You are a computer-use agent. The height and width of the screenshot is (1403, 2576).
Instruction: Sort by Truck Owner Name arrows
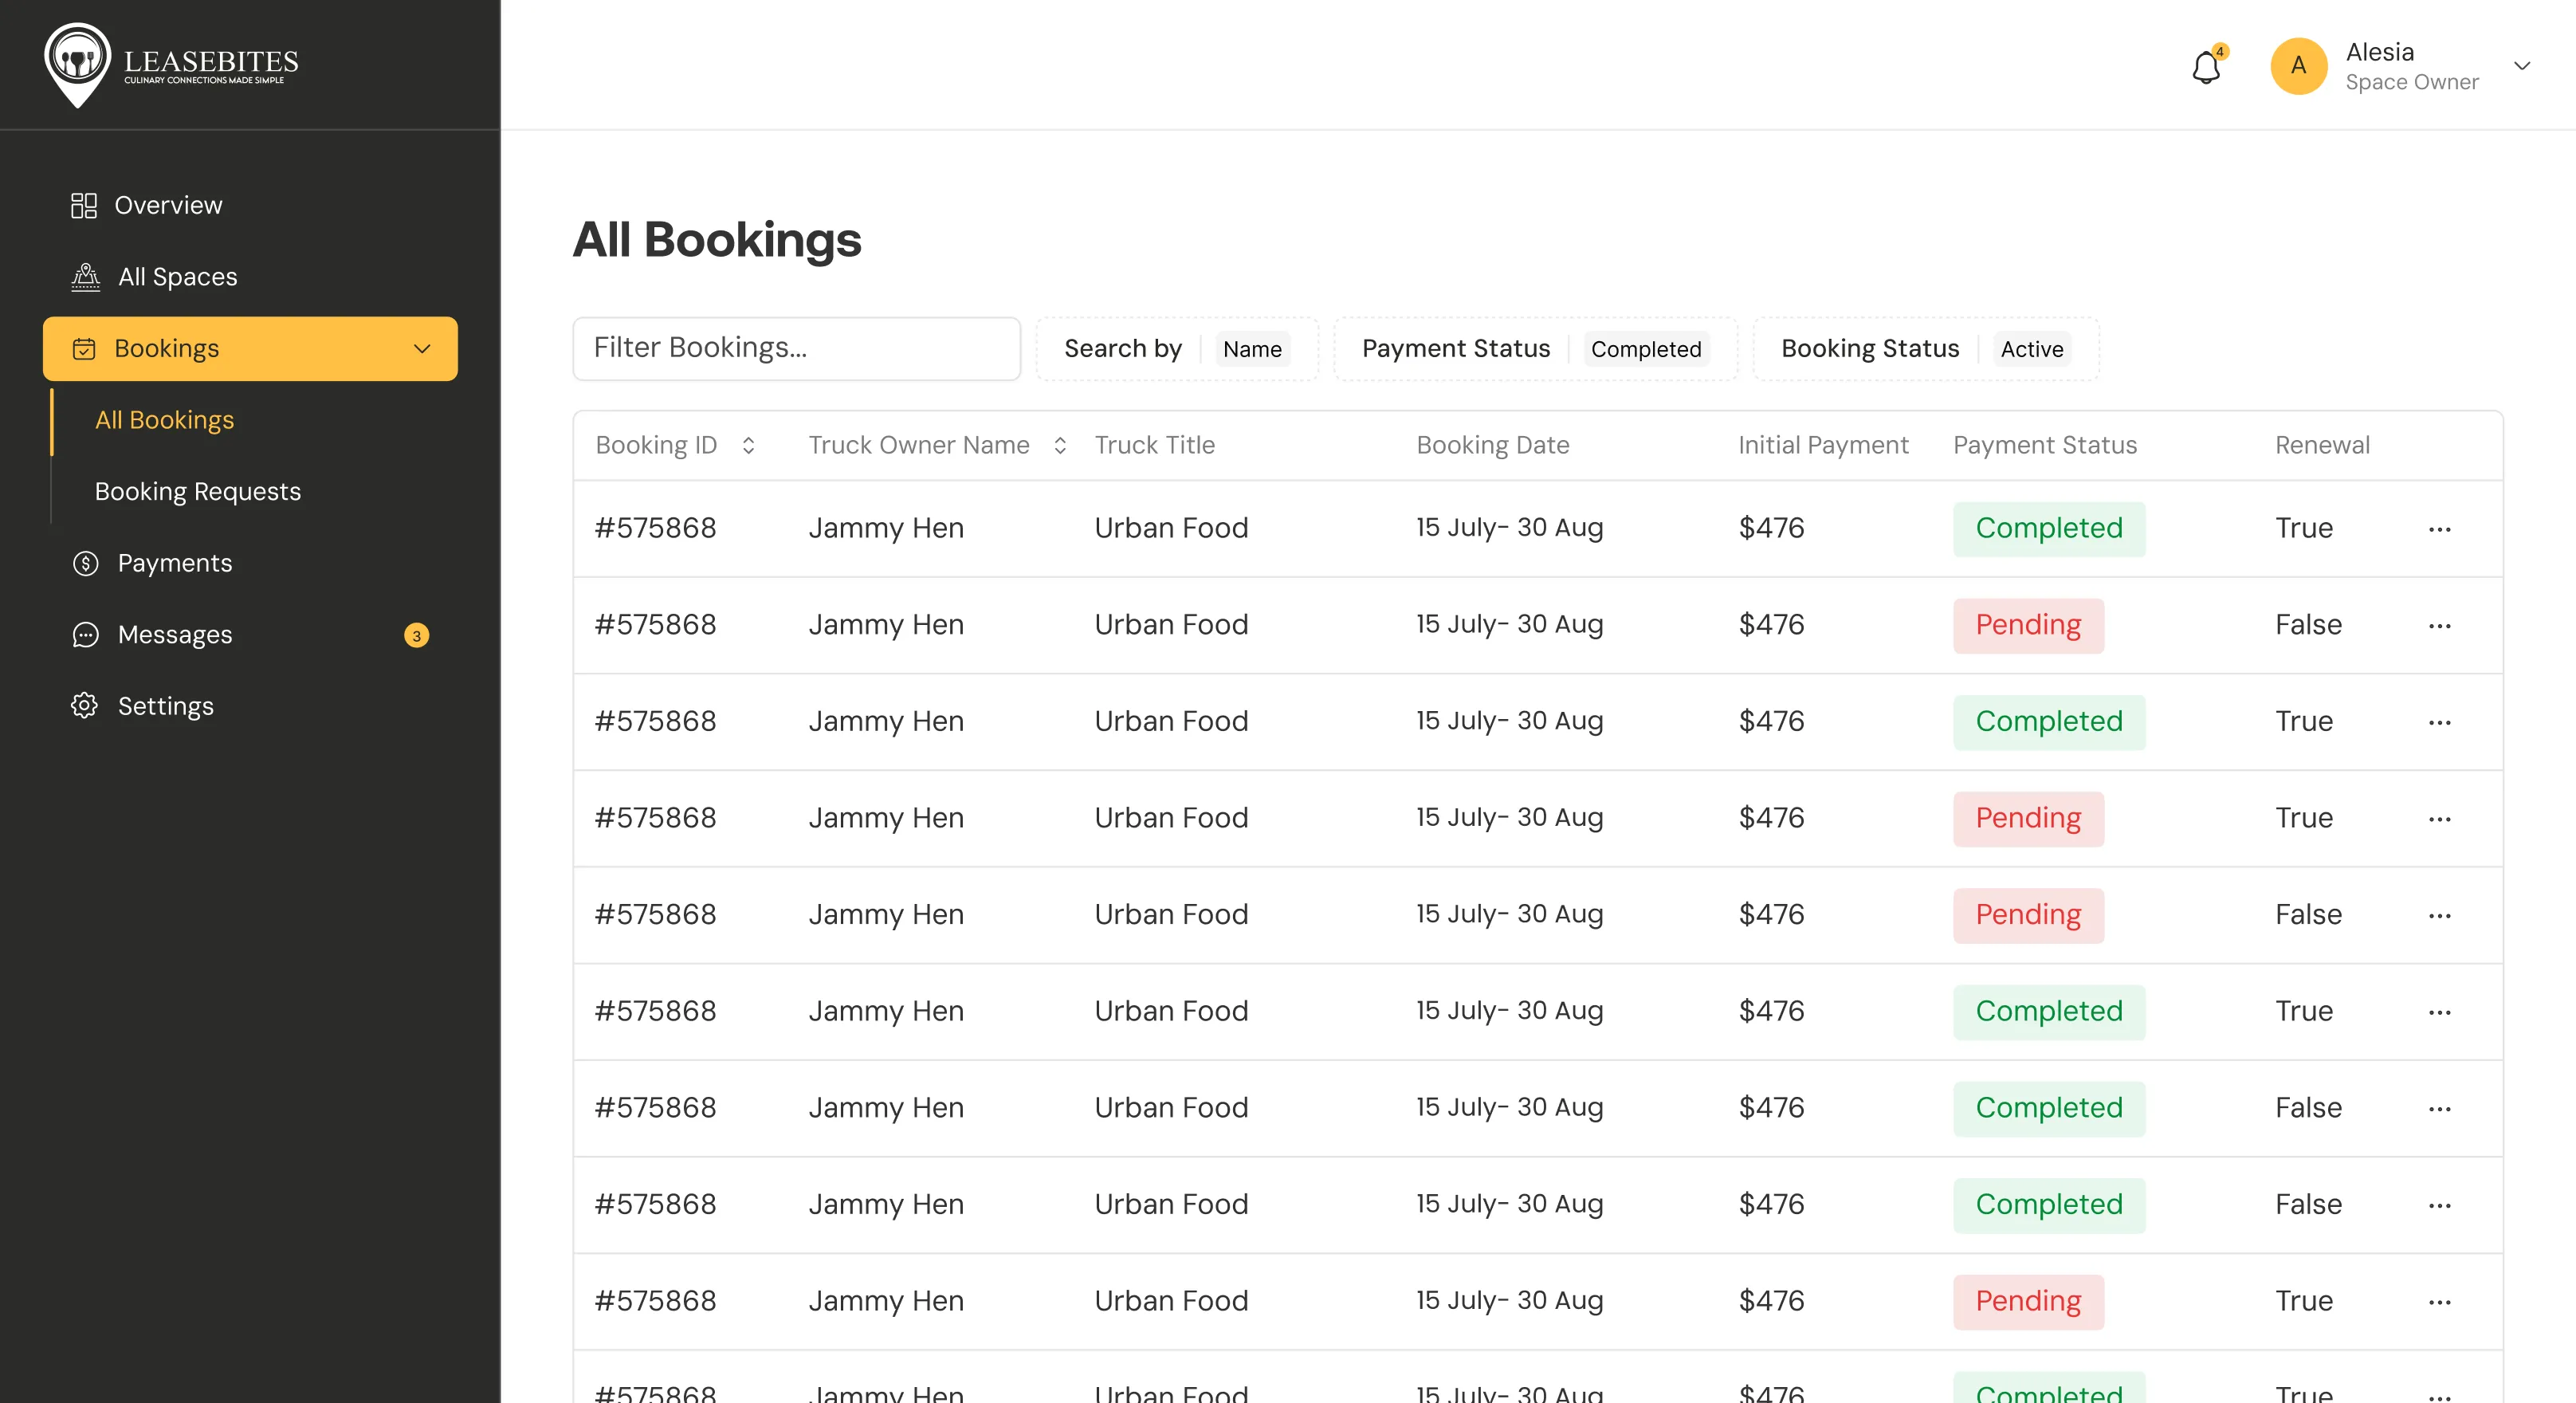point(1060,446)
